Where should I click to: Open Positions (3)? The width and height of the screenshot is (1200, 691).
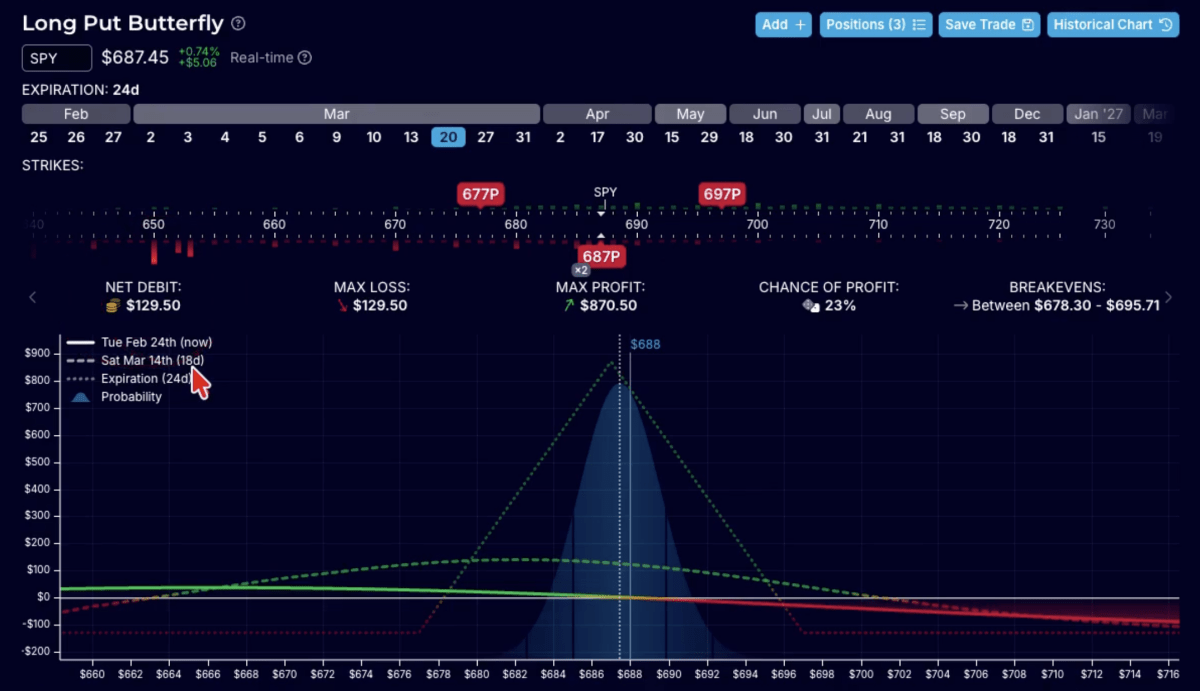(x=875, y=25)
